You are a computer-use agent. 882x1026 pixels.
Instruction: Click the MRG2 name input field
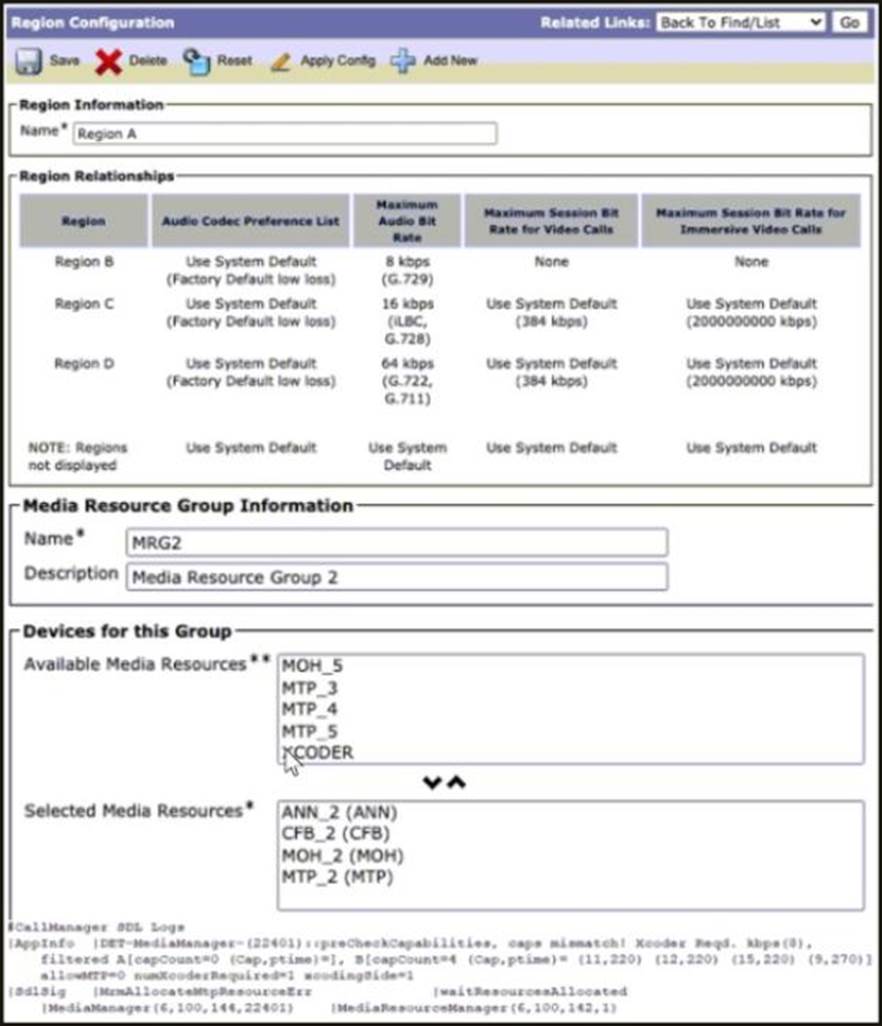pos(397,542)
